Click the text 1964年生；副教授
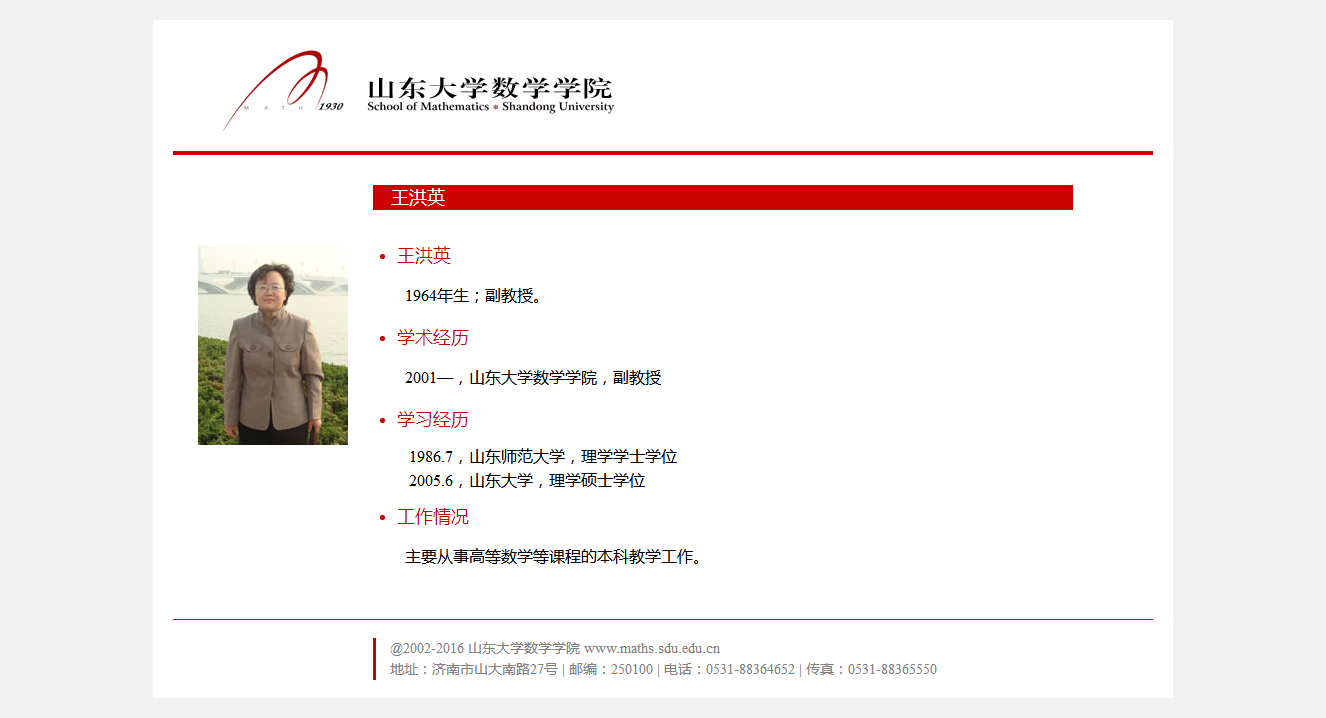This screenshot has width=1326, height=718. pyautogui.click(x=473, y=296)
